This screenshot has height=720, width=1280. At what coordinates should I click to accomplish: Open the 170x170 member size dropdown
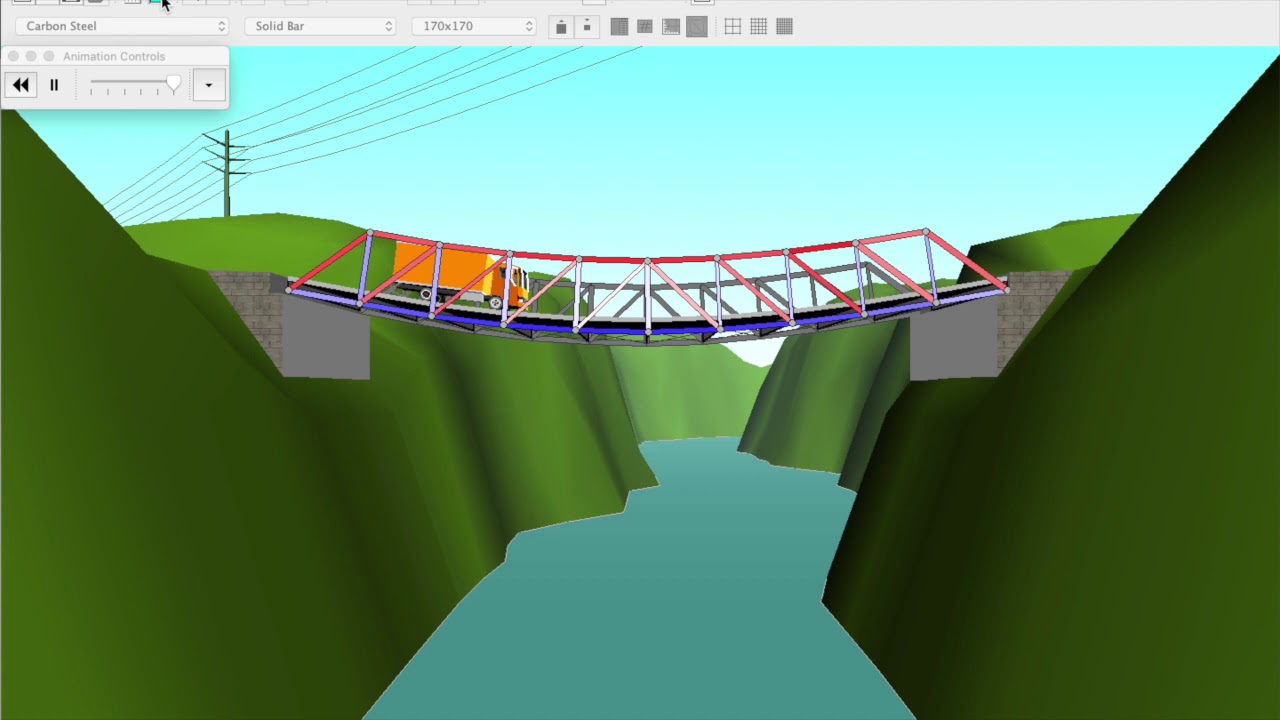pyautogui.click(x=475, y=26)
